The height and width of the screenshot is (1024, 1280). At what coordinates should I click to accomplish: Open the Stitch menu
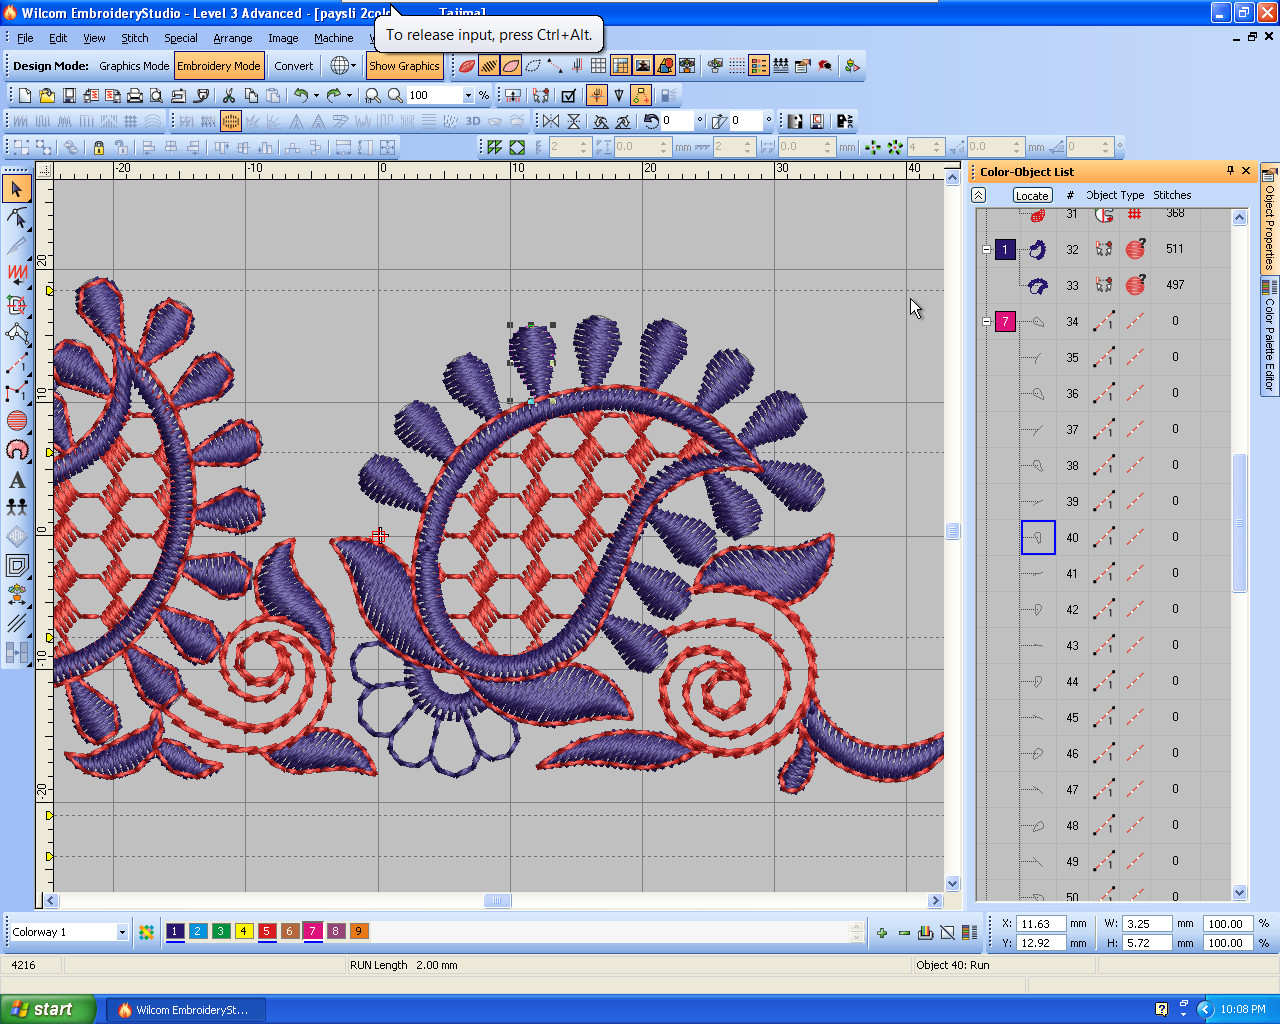(x=134, y=38)
